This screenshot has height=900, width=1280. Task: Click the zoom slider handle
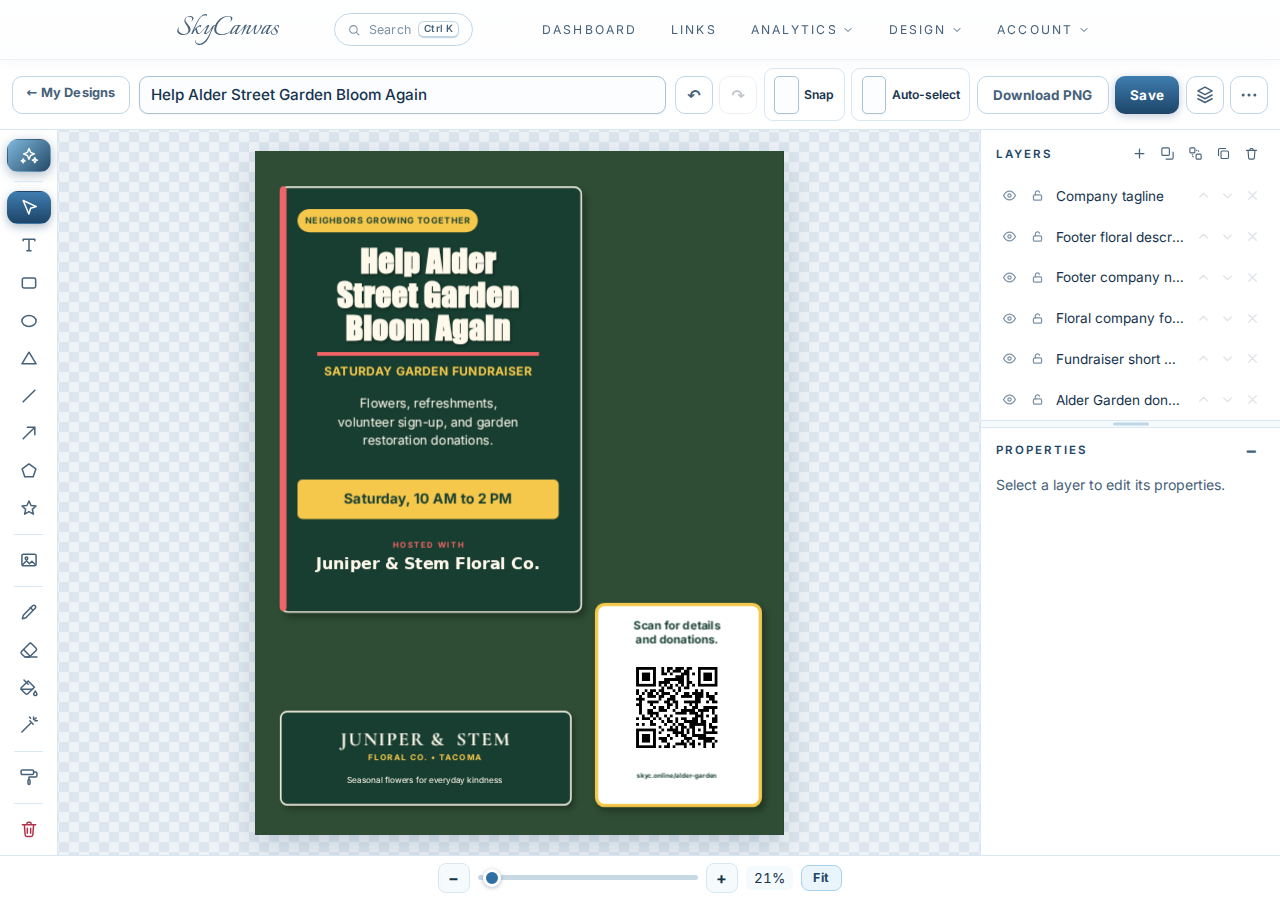[x=492, y=878]
